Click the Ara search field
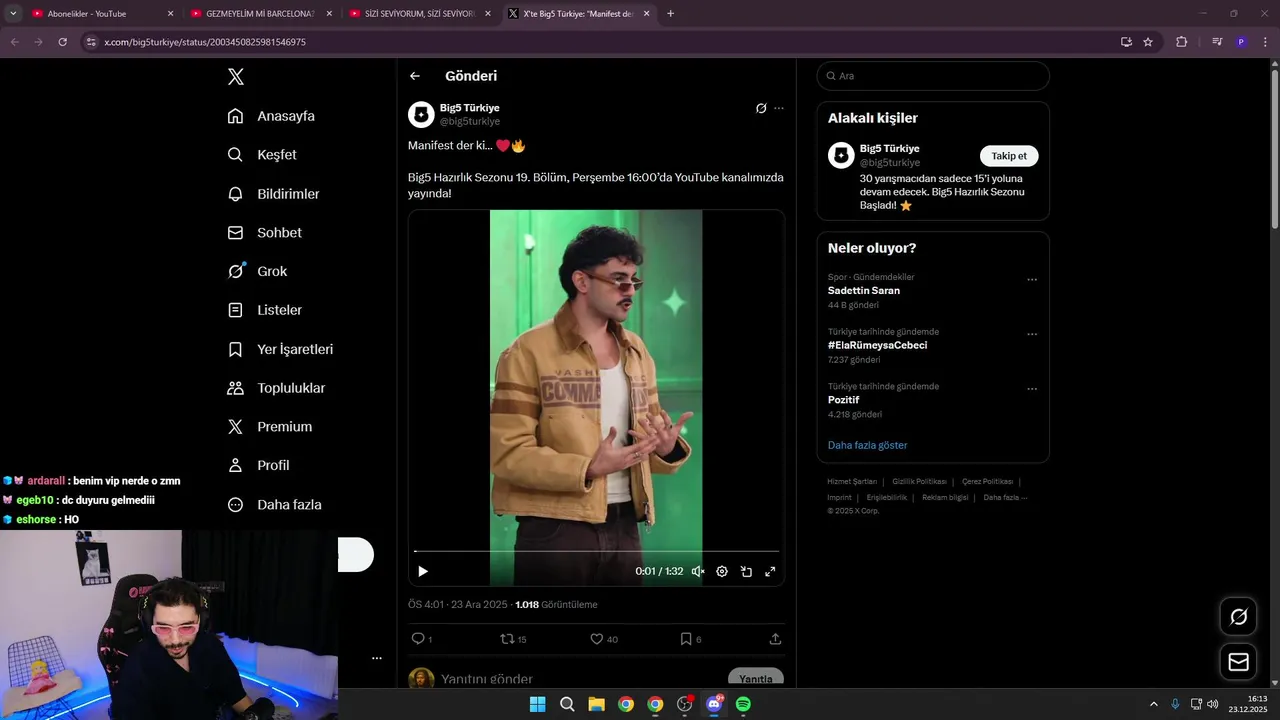 tap(933, 76)
